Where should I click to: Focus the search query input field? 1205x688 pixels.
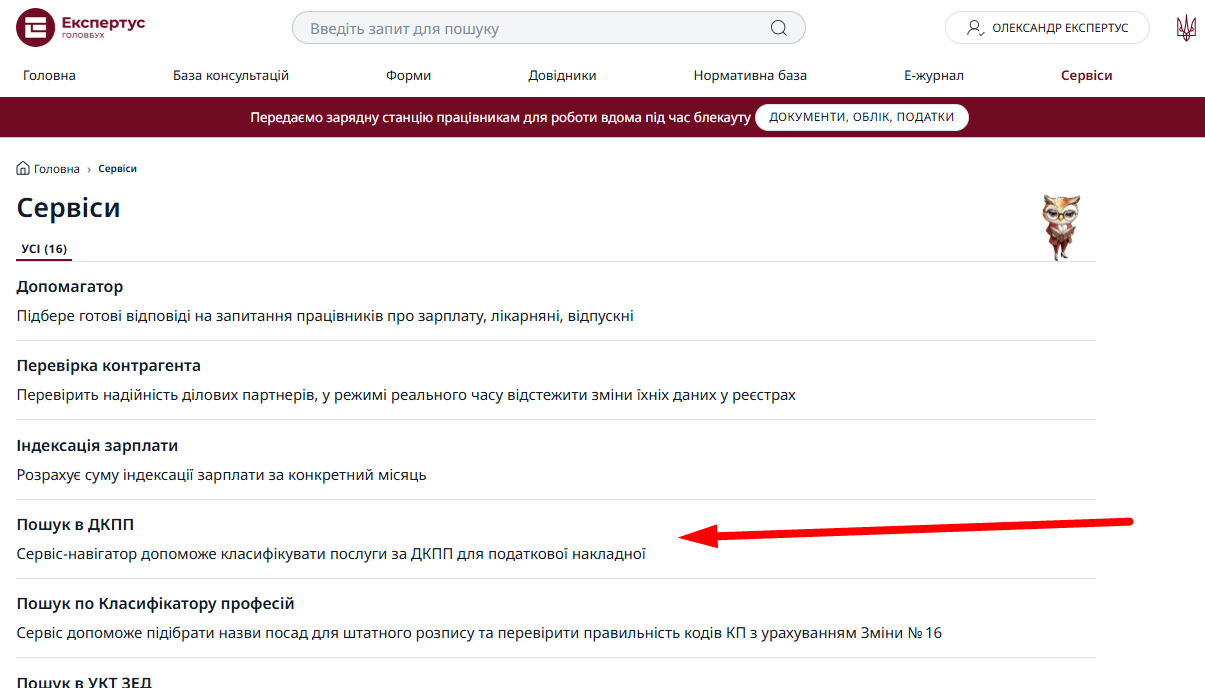530,28
